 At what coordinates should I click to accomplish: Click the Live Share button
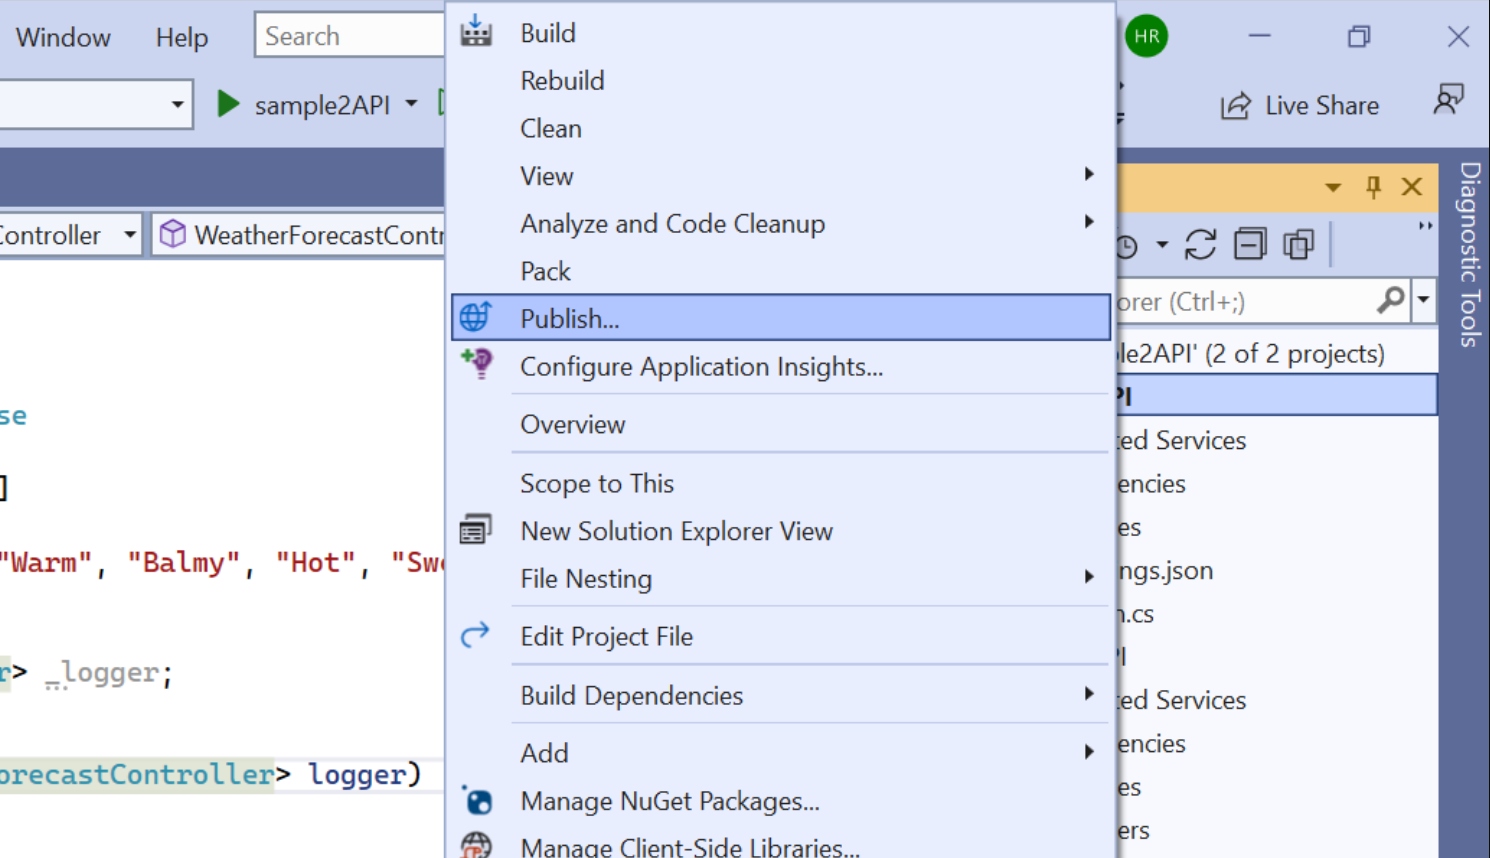(x=1300, y=105)
